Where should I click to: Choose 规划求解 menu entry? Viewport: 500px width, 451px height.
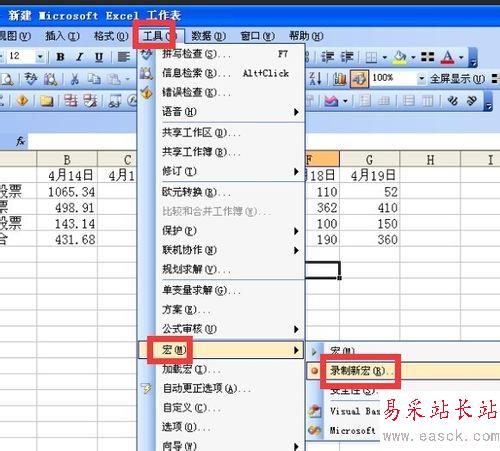click(x=221, y=269)
